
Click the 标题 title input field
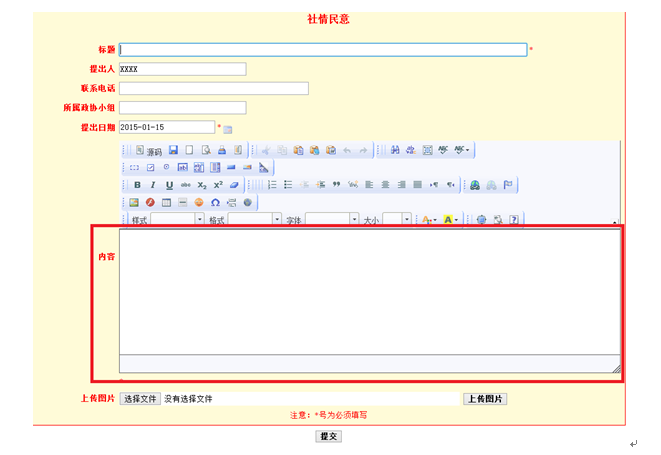[x=323, y=50]
